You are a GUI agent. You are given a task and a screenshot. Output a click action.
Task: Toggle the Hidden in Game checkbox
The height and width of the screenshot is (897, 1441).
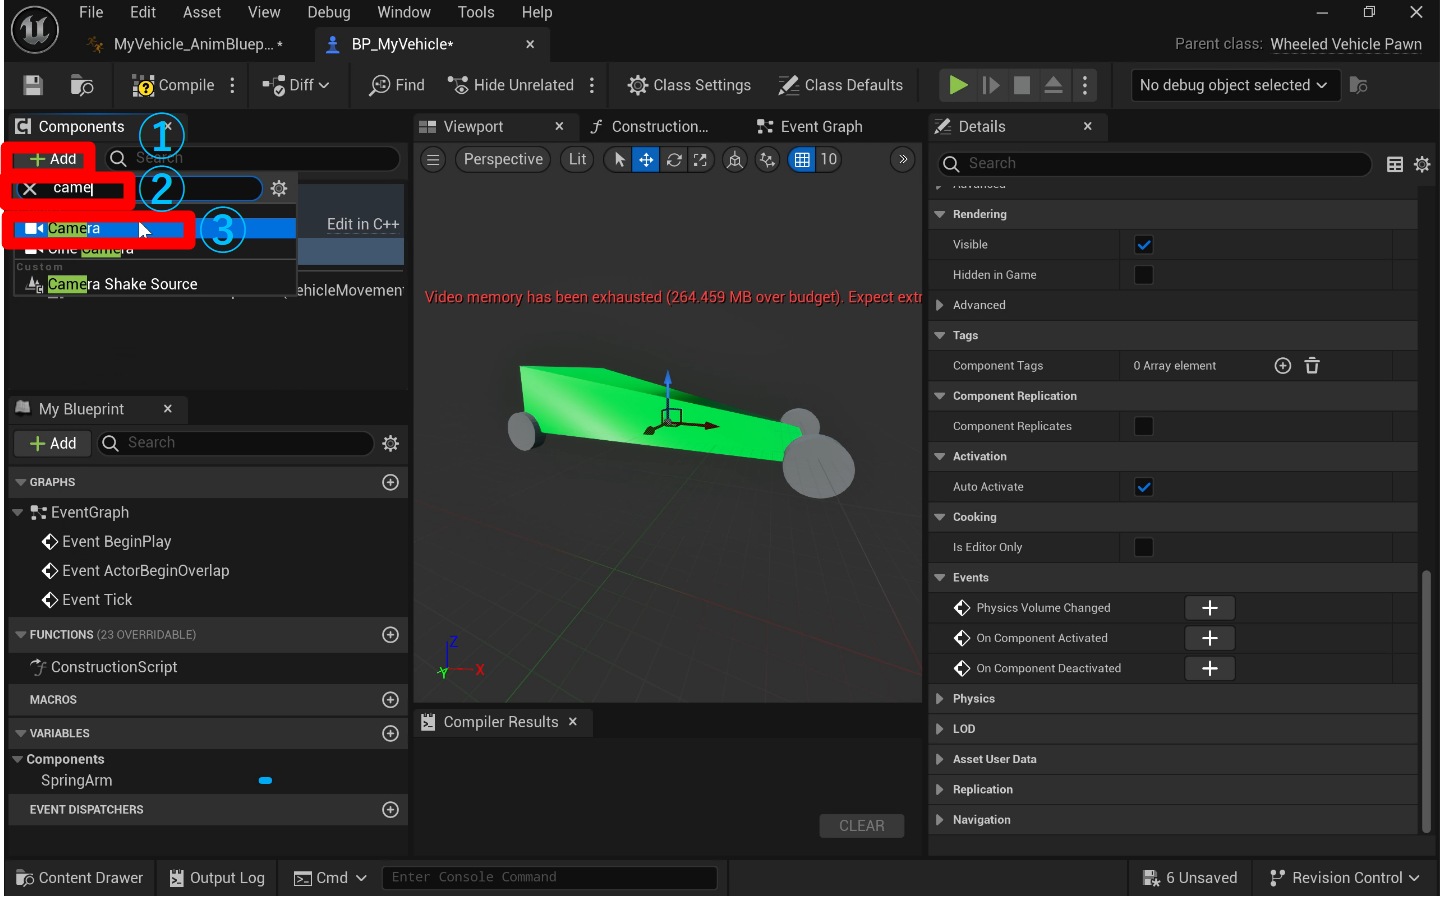click(x=1144, y=275)
